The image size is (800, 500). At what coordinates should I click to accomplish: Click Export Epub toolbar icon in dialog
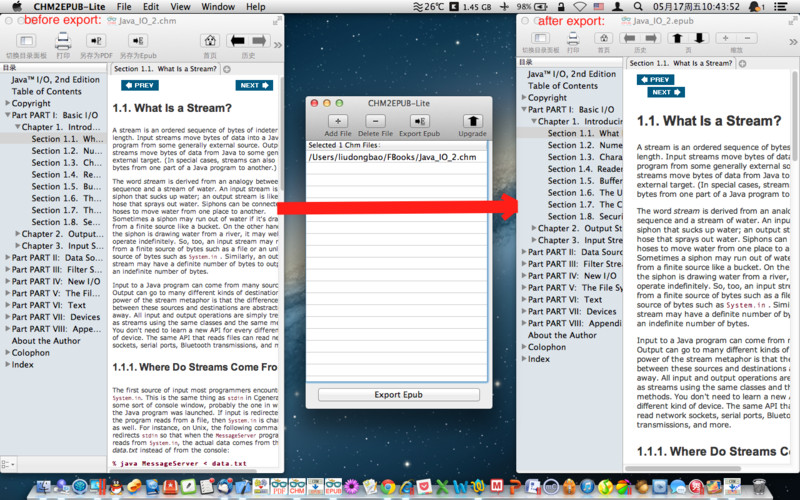[419, 121]
